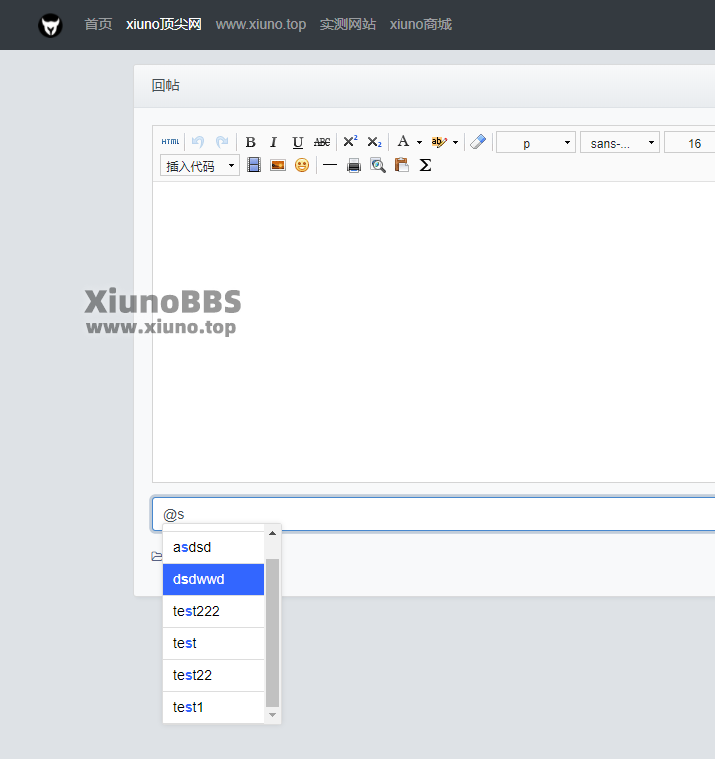Choose test22 from the mention list
This screenshot has height=759, width=715.
point(213,675)
